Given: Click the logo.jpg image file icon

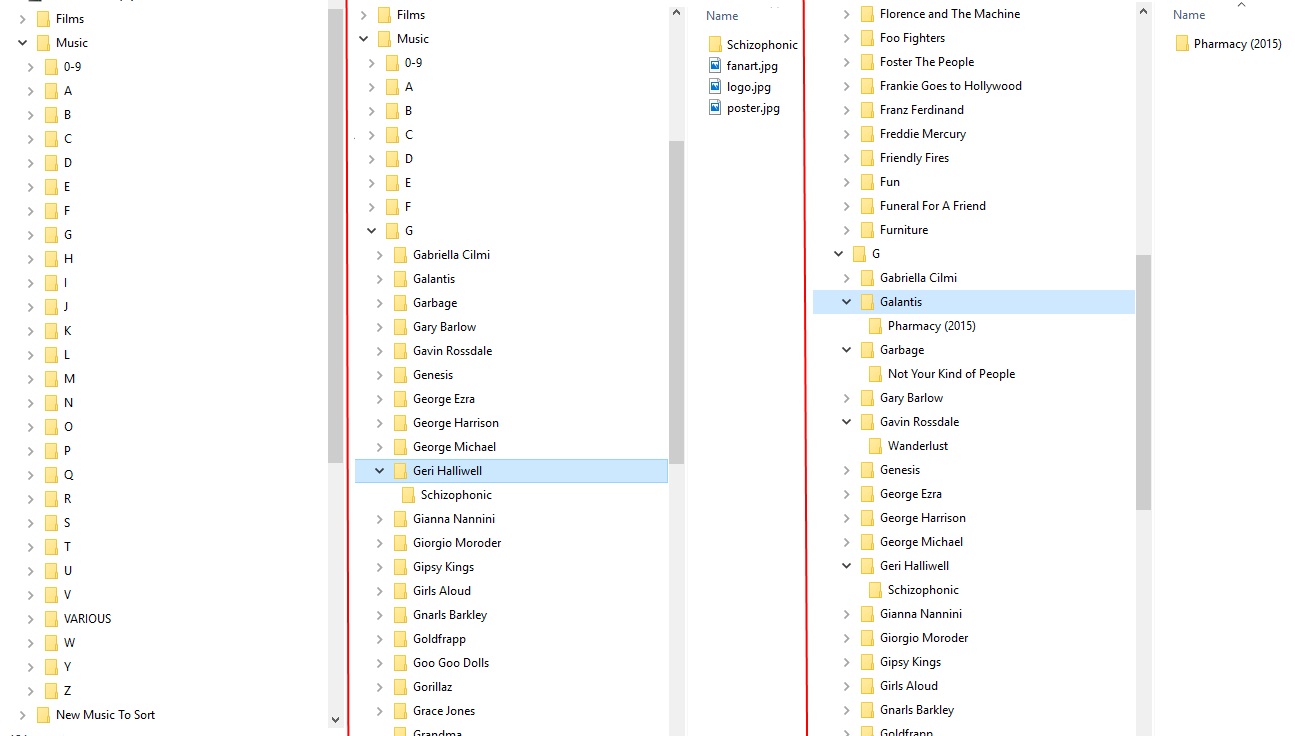Looking at the screenshot, I should tap(714, 87).
